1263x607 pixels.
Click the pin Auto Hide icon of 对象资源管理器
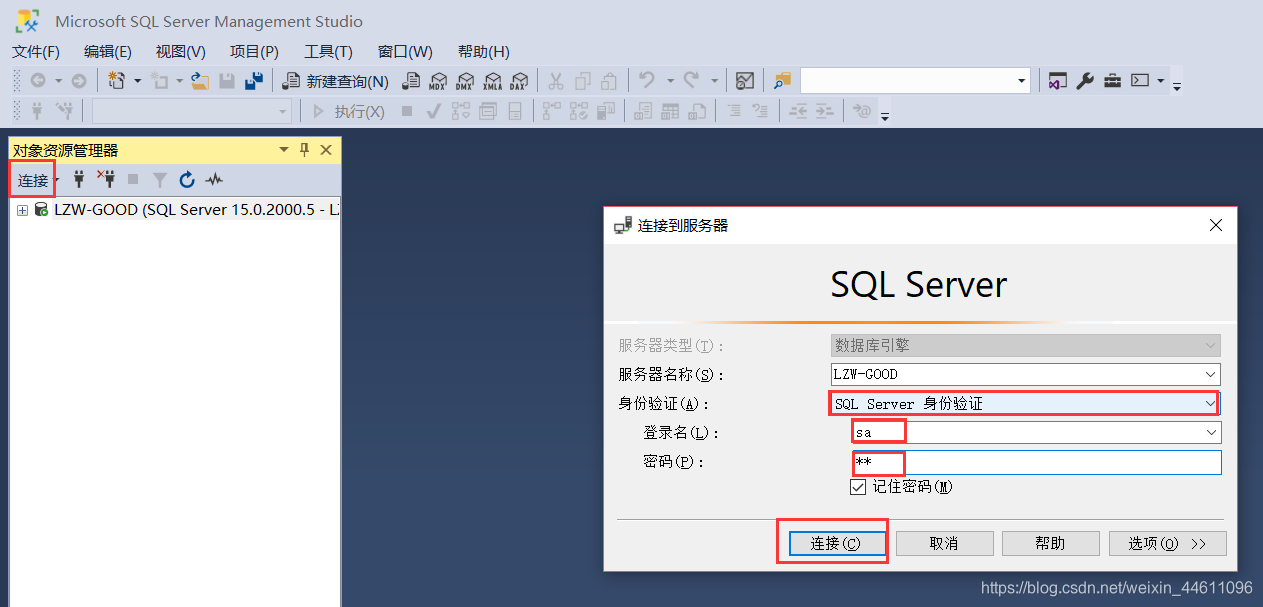point(305,150)
